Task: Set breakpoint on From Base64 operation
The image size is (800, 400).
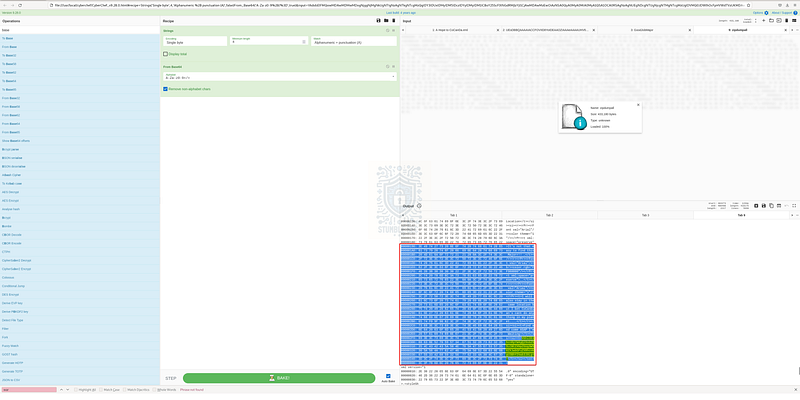Action: pos(393,66)
